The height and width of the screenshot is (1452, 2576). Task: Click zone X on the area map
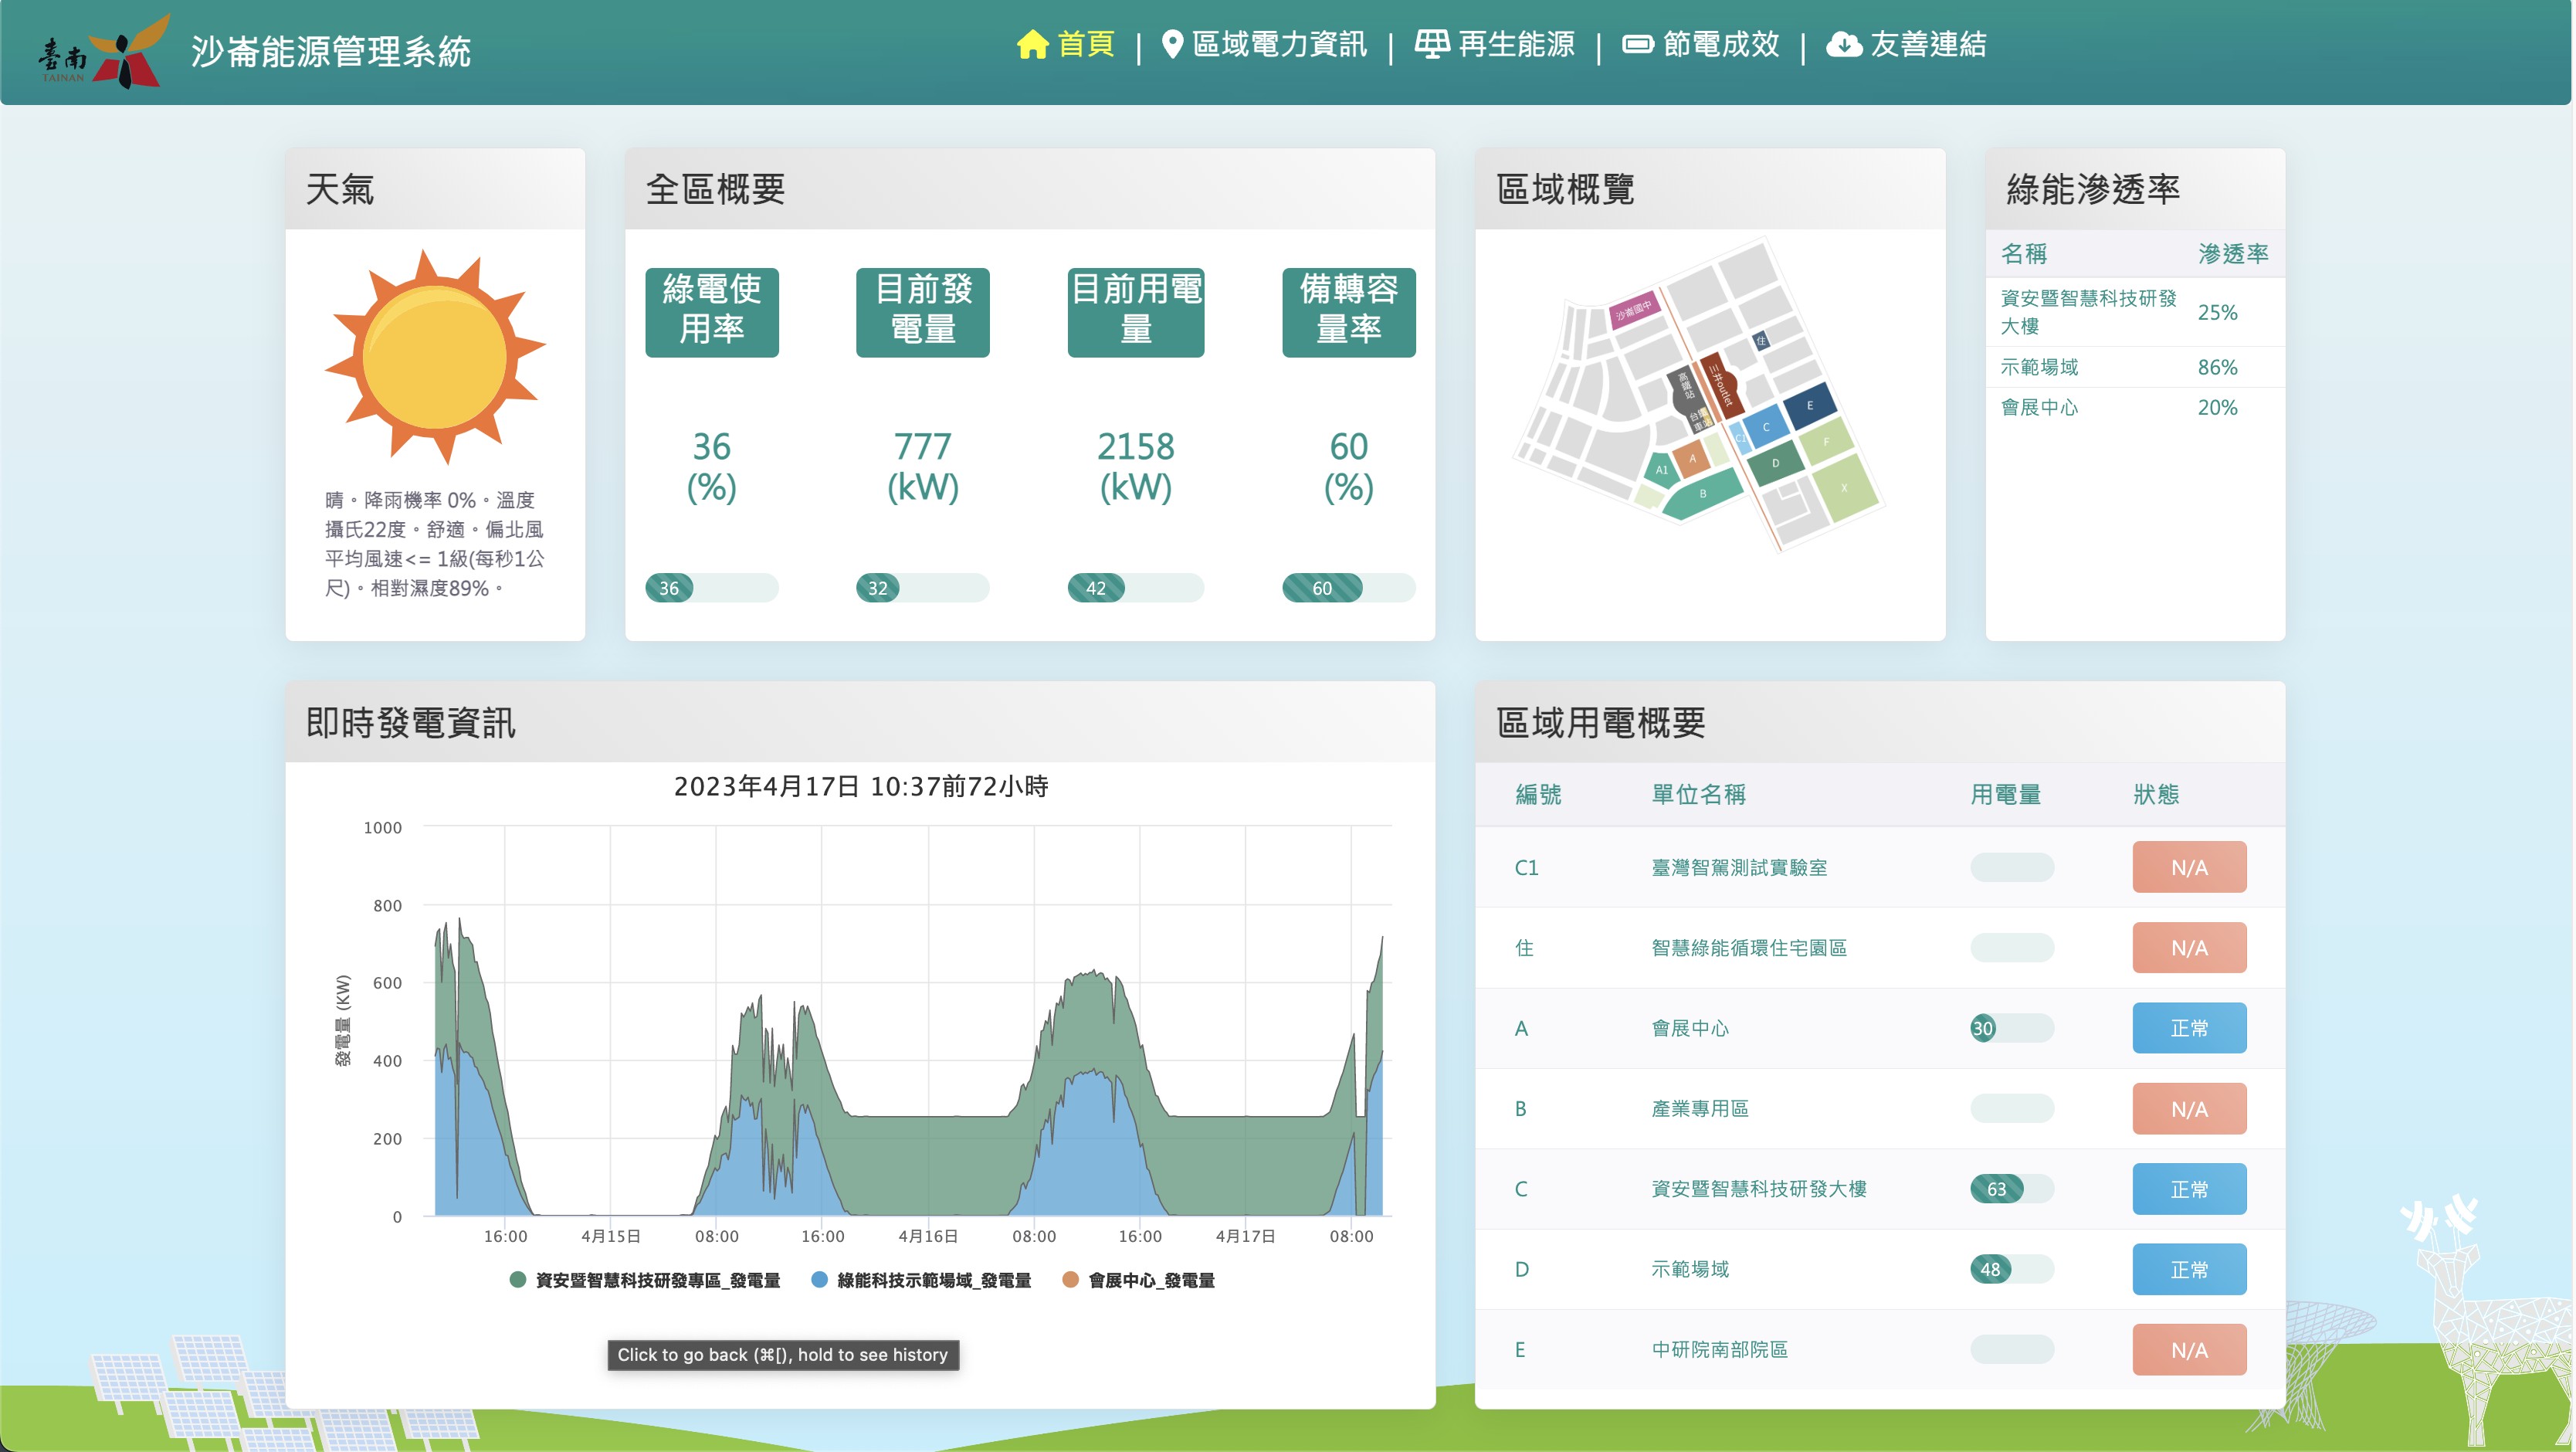click(1845, 488)
